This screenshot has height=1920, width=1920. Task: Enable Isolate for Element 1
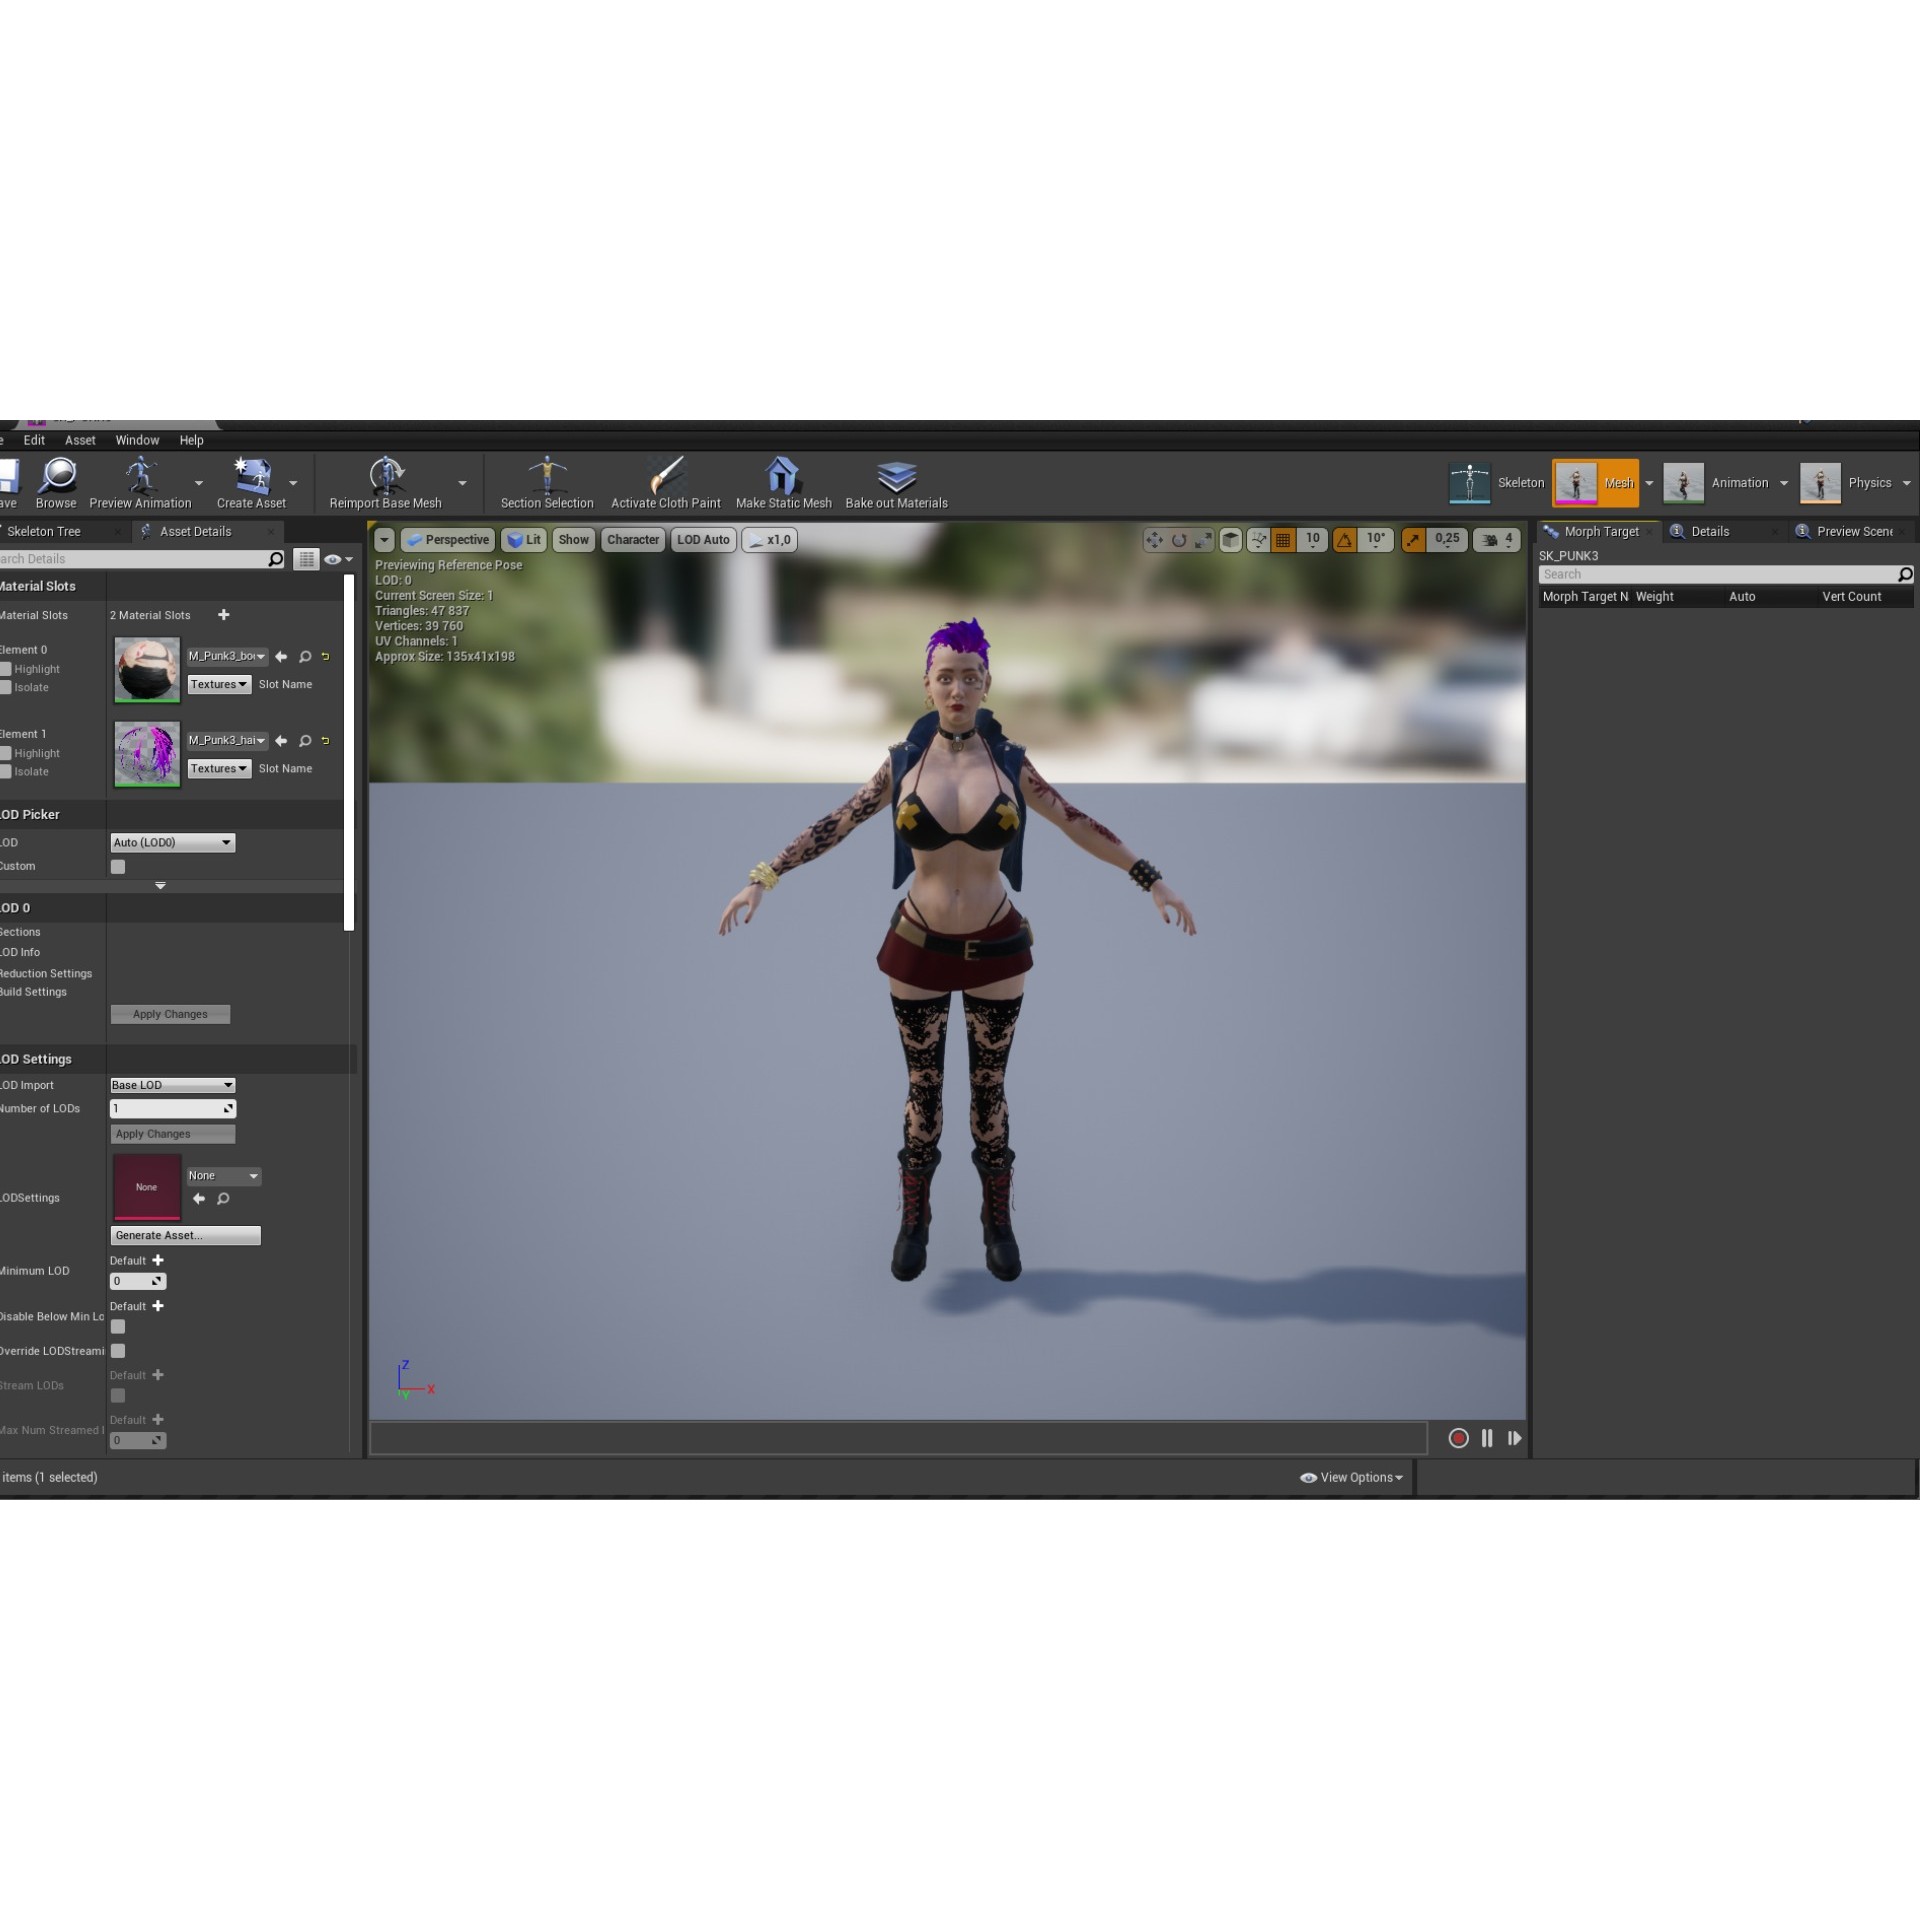coord(6,771)
